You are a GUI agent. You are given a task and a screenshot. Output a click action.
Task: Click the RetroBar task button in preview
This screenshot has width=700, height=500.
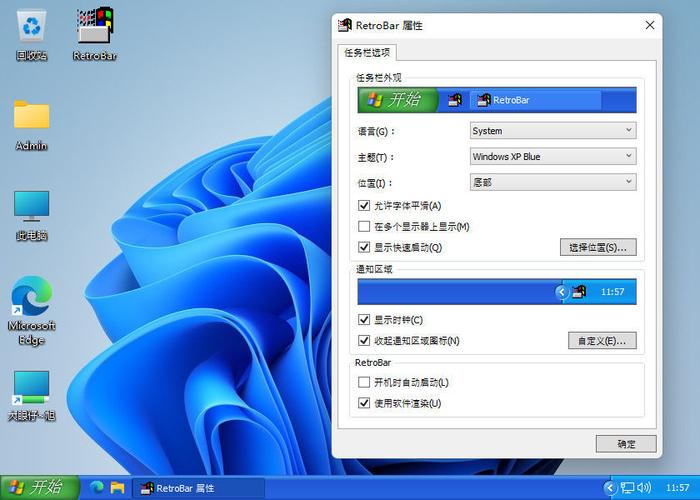tap(535, 100)
